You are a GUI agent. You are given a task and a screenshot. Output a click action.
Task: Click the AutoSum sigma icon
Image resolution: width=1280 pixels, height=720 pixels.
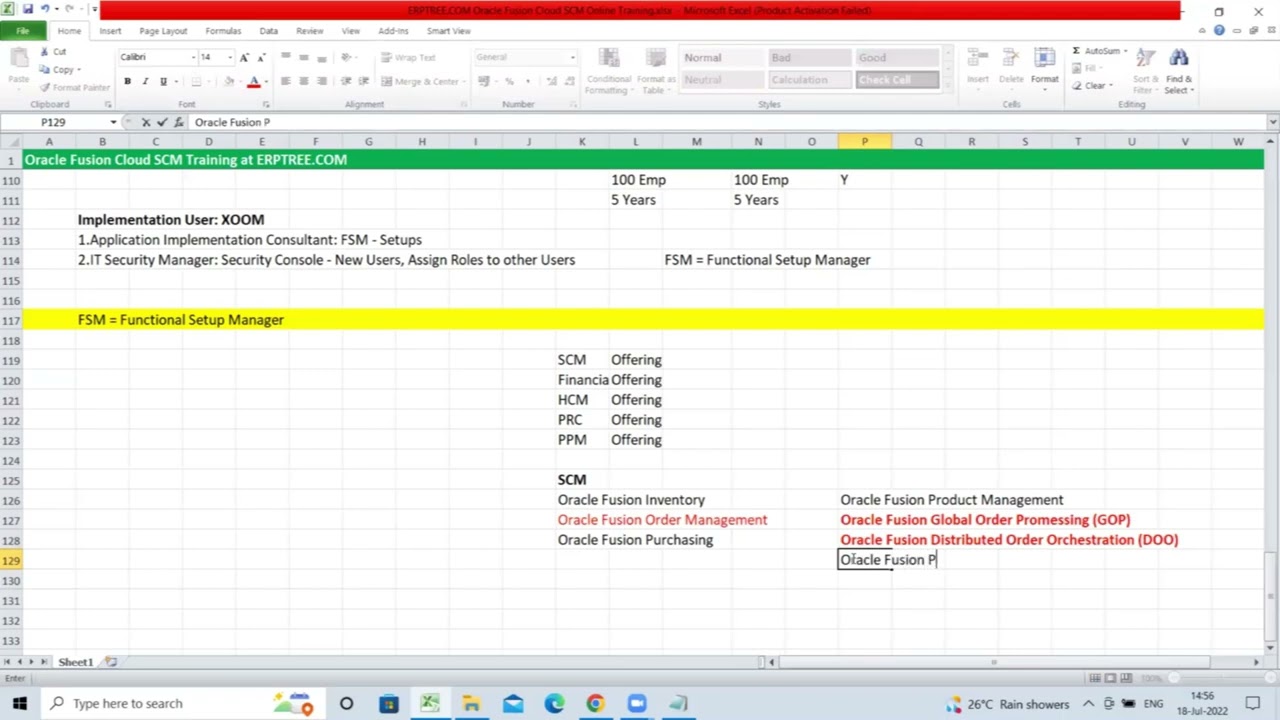(1077, 51)
